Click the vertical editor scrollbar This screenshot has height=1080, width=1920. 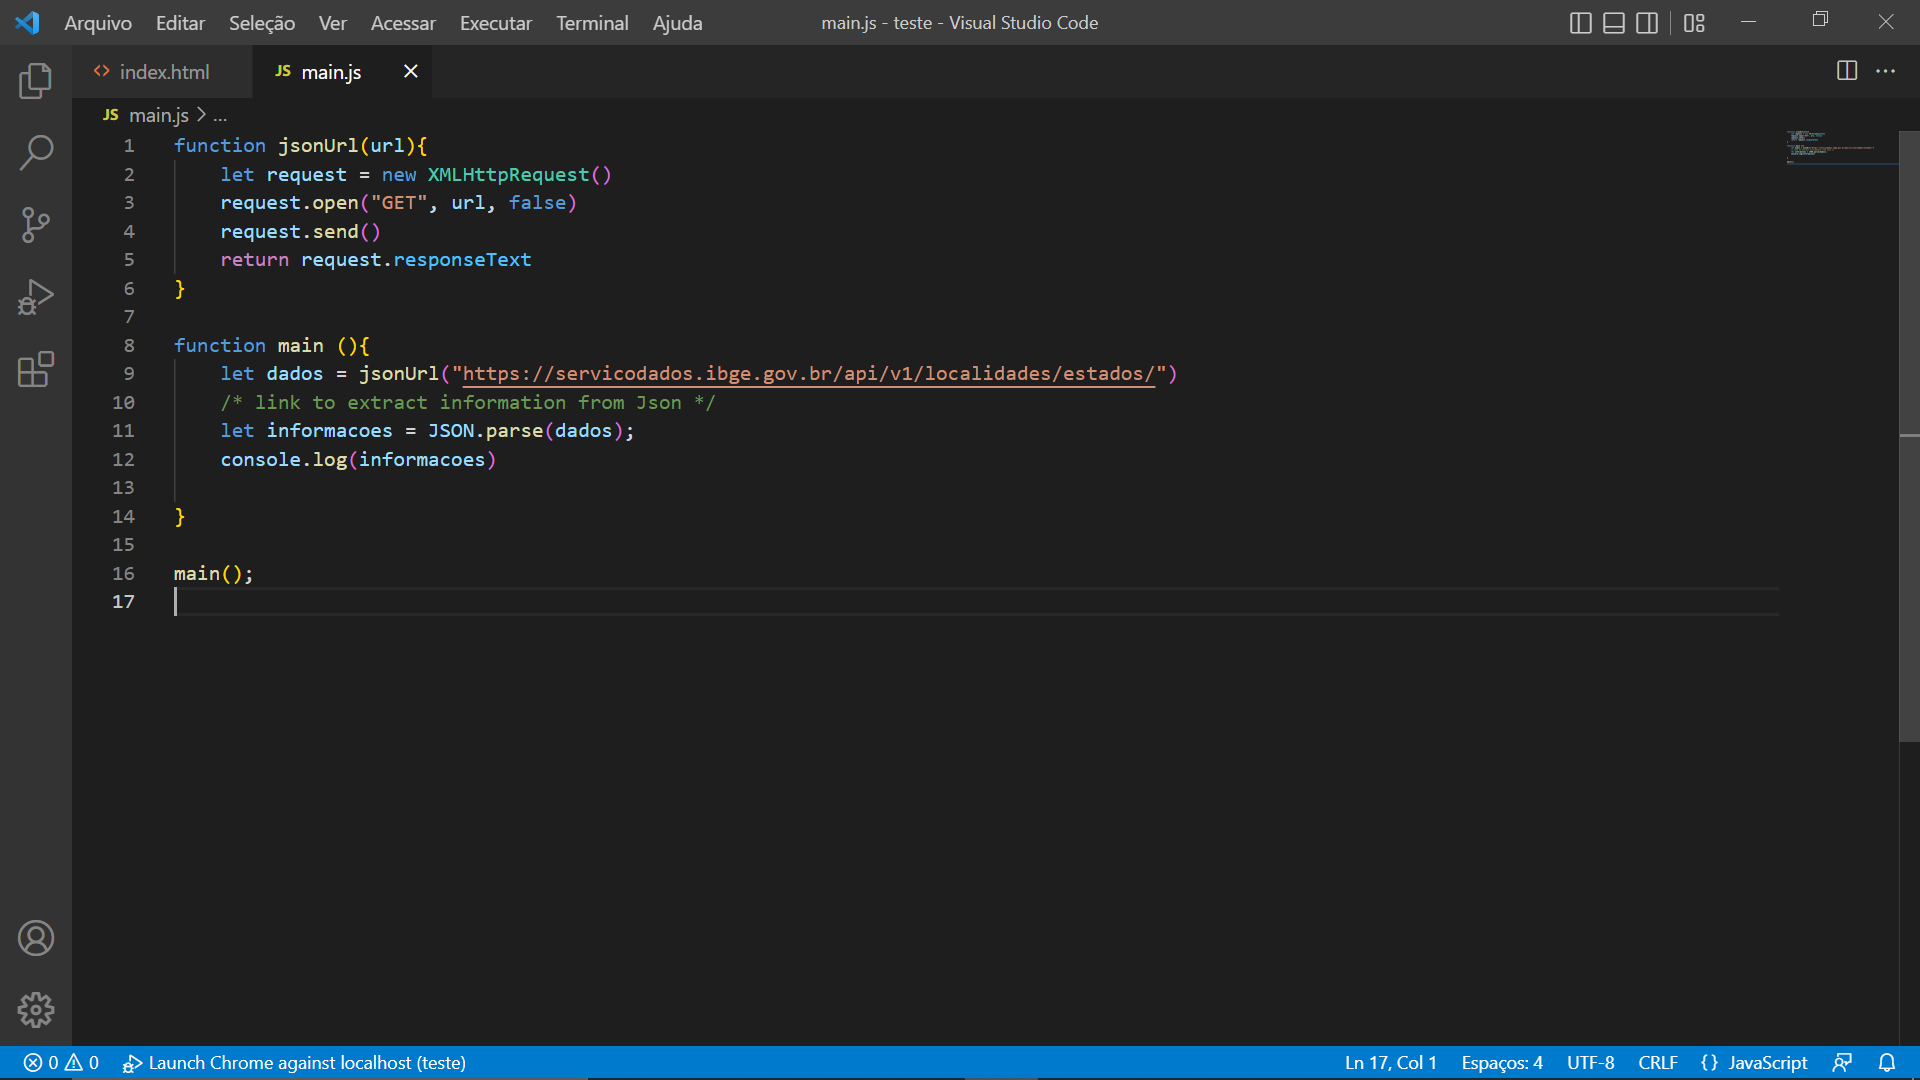[x=1909, y=436]
